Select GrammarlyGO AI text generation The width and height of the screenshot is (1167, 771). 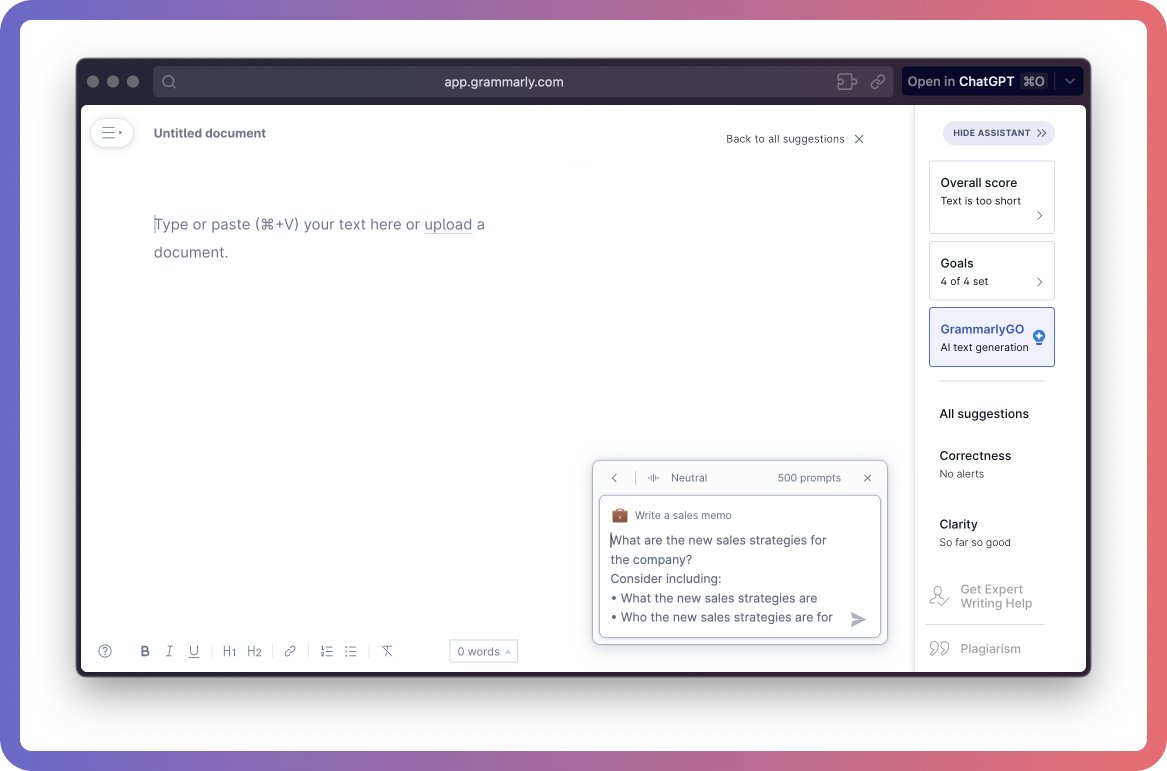tap(991, 337)
